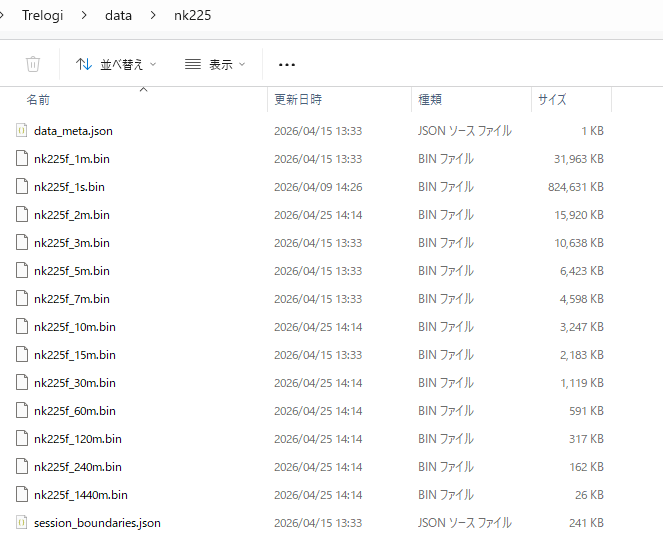Screen dimensions: 663x556
Task: Click the 2026/04/09 14:26 date cell
Action: click(x=318, y=187)
